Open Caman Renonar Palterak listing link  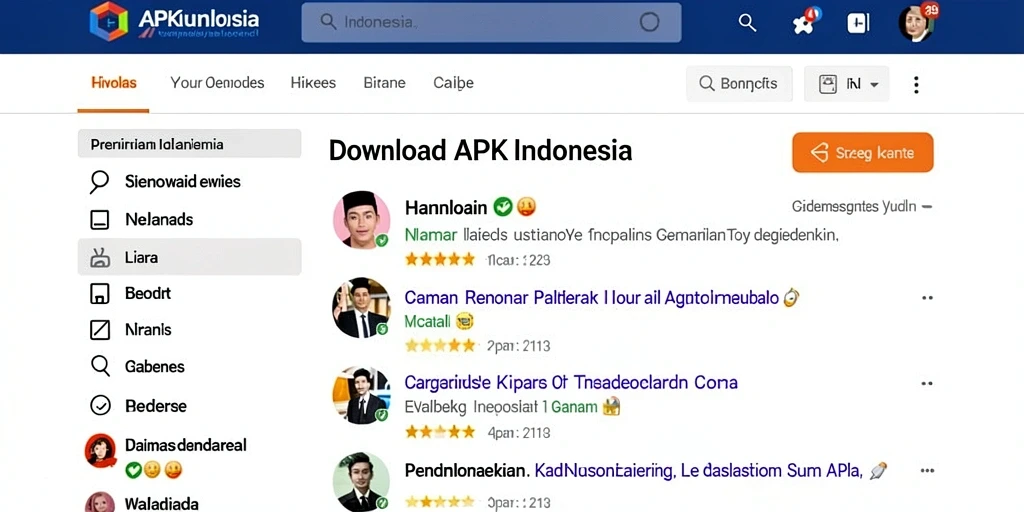click(x=592, y=298)
